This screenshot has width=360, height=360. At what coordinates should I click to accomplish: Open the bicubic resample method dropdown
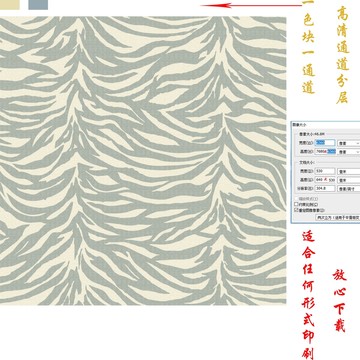click(338, 217)
